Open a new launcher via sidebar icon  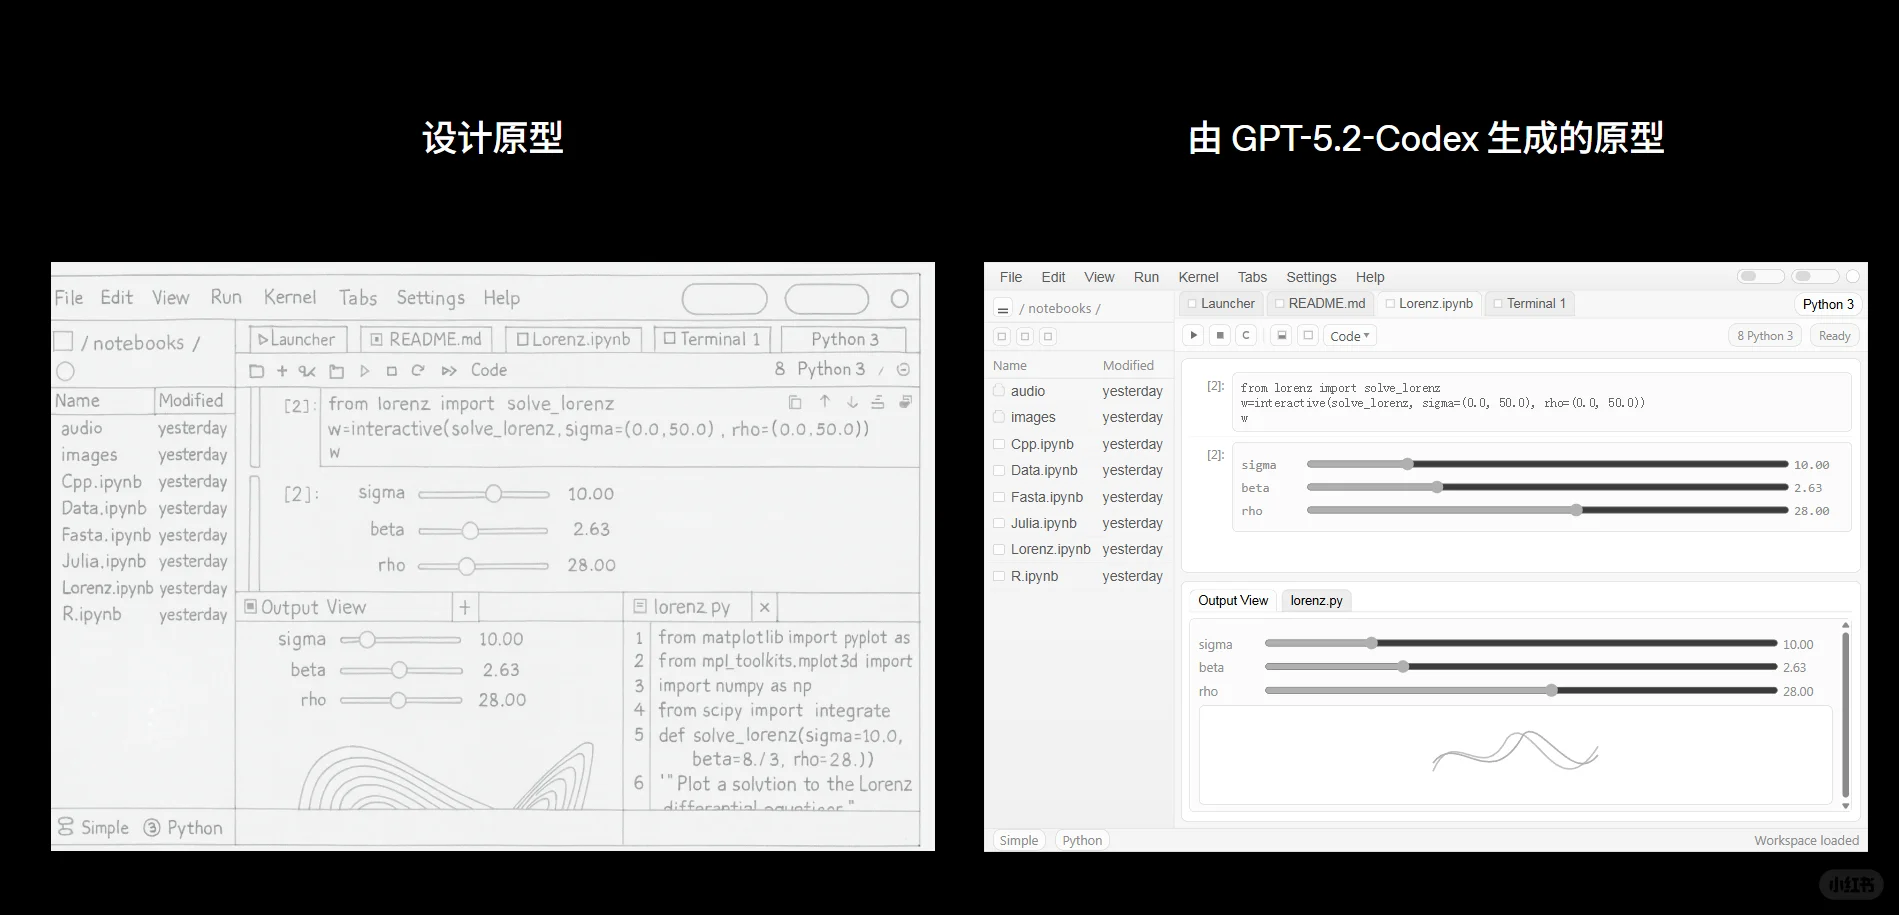[x=1001, y=336]
